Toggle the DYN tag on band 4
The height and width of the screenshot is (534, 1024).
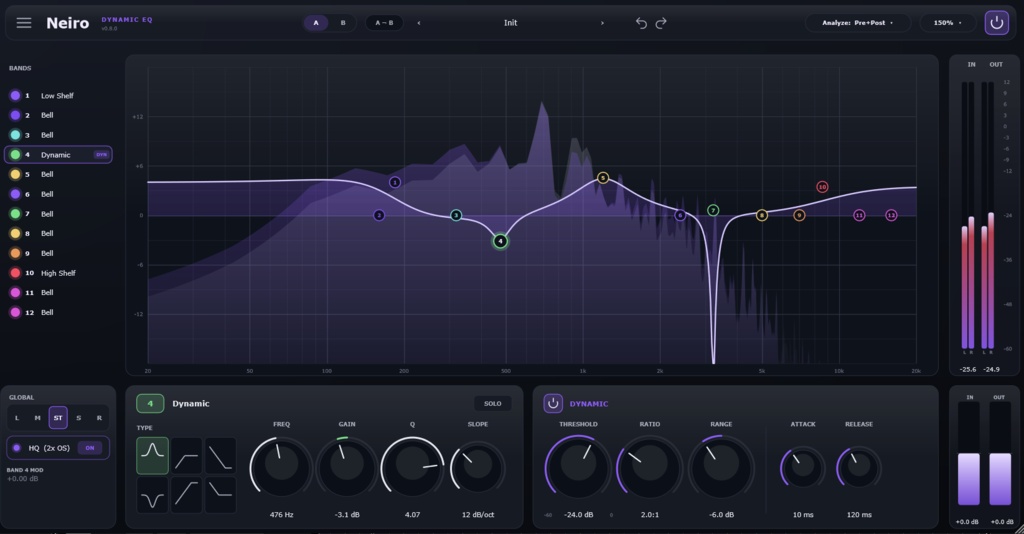101,155
